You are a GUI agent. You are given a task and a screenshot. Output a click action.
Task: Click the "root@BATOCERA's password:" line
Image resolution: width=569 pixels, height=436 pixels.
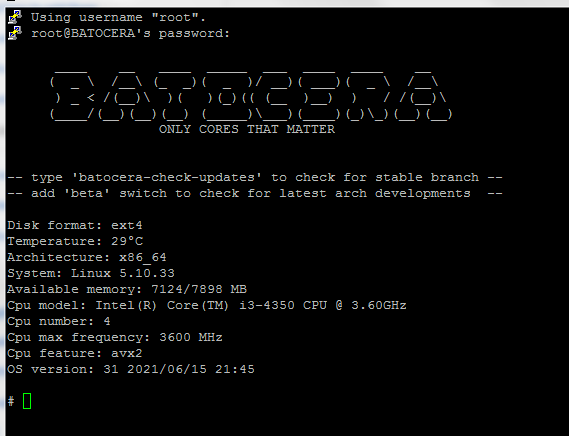pos(130,33)
